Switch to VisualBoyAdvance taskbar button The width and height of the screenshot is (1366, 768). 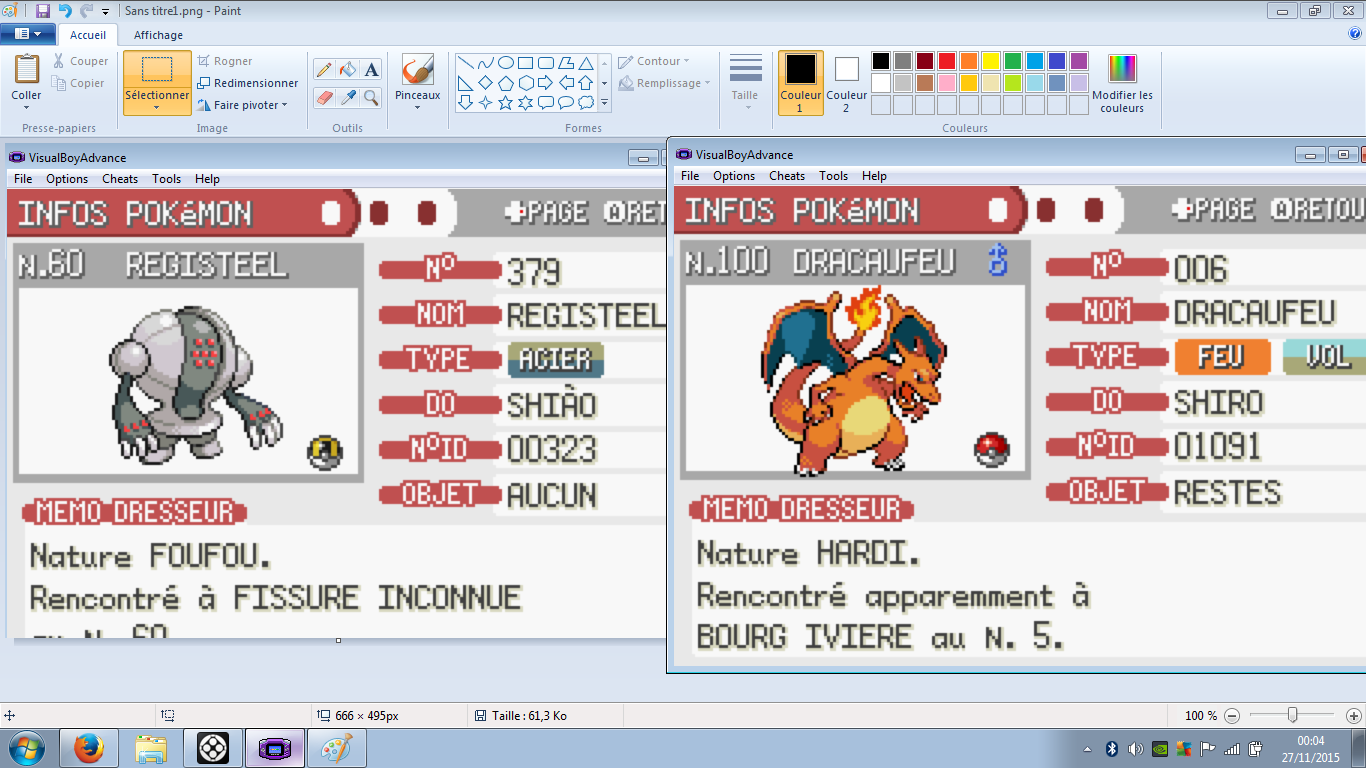[275, 748]
